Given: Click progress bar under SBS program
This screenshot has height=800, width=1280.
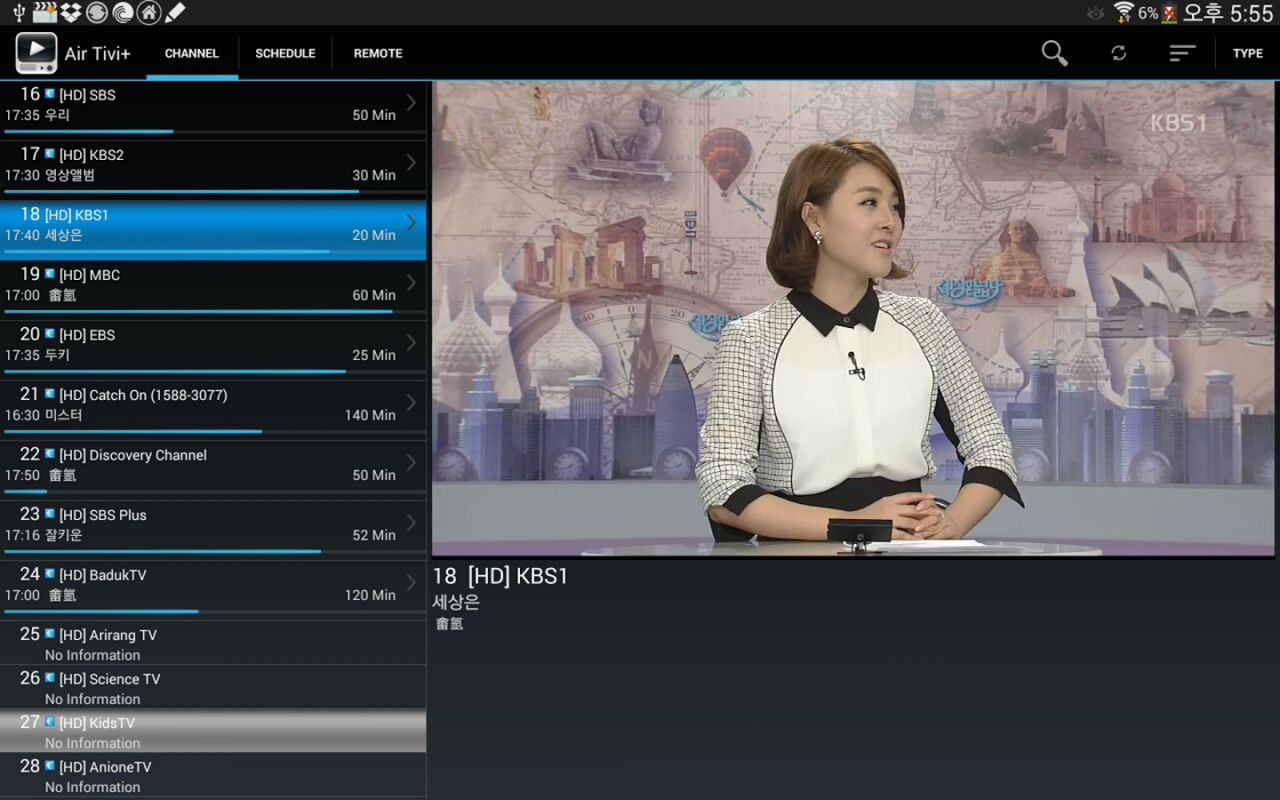Looking at the screenshot, I should (x=214, y=131).
